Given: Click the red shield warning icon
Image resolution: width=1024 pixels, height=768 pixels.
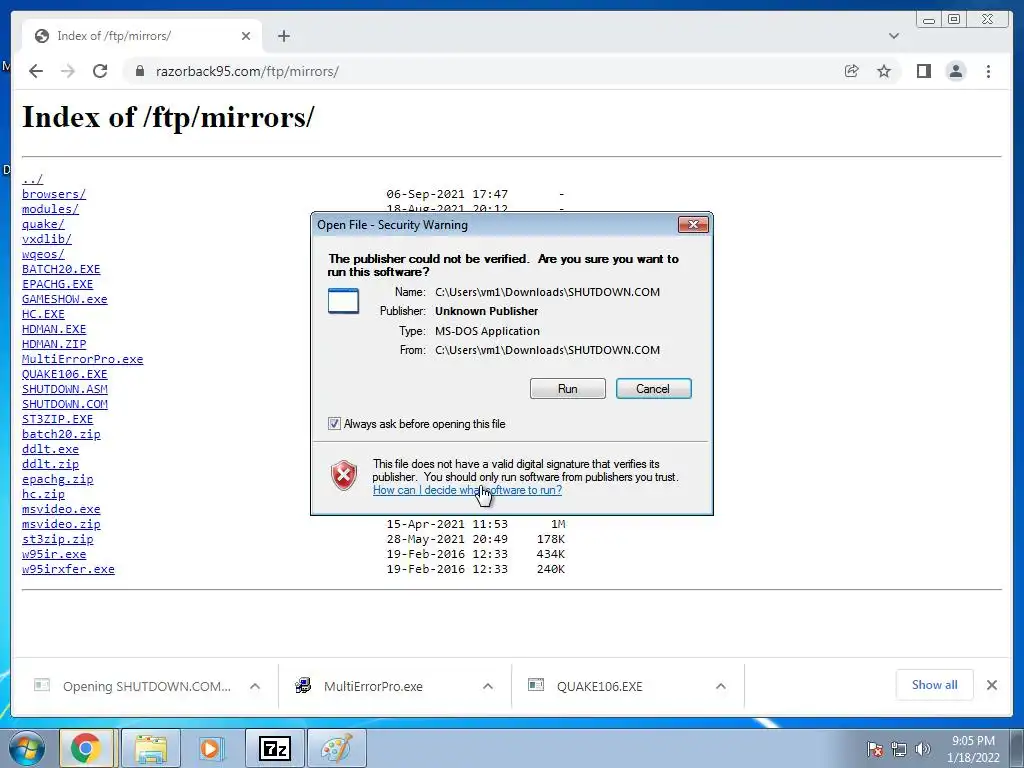Looking at the screenshot, I should (x=344, y=475).
